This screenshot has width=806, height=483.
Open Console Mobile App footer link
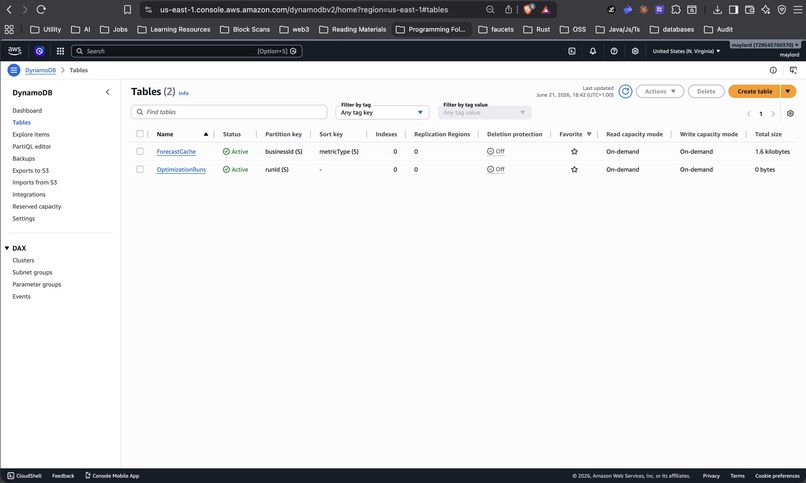(112, 476)
